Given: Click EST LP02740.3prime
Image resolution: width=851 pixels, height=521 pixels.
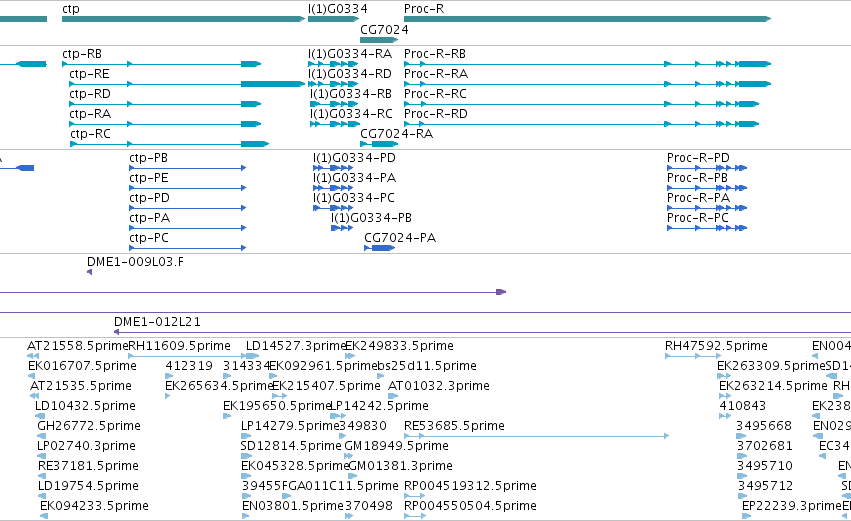Looking at the screenshot, I should point(41,457).
